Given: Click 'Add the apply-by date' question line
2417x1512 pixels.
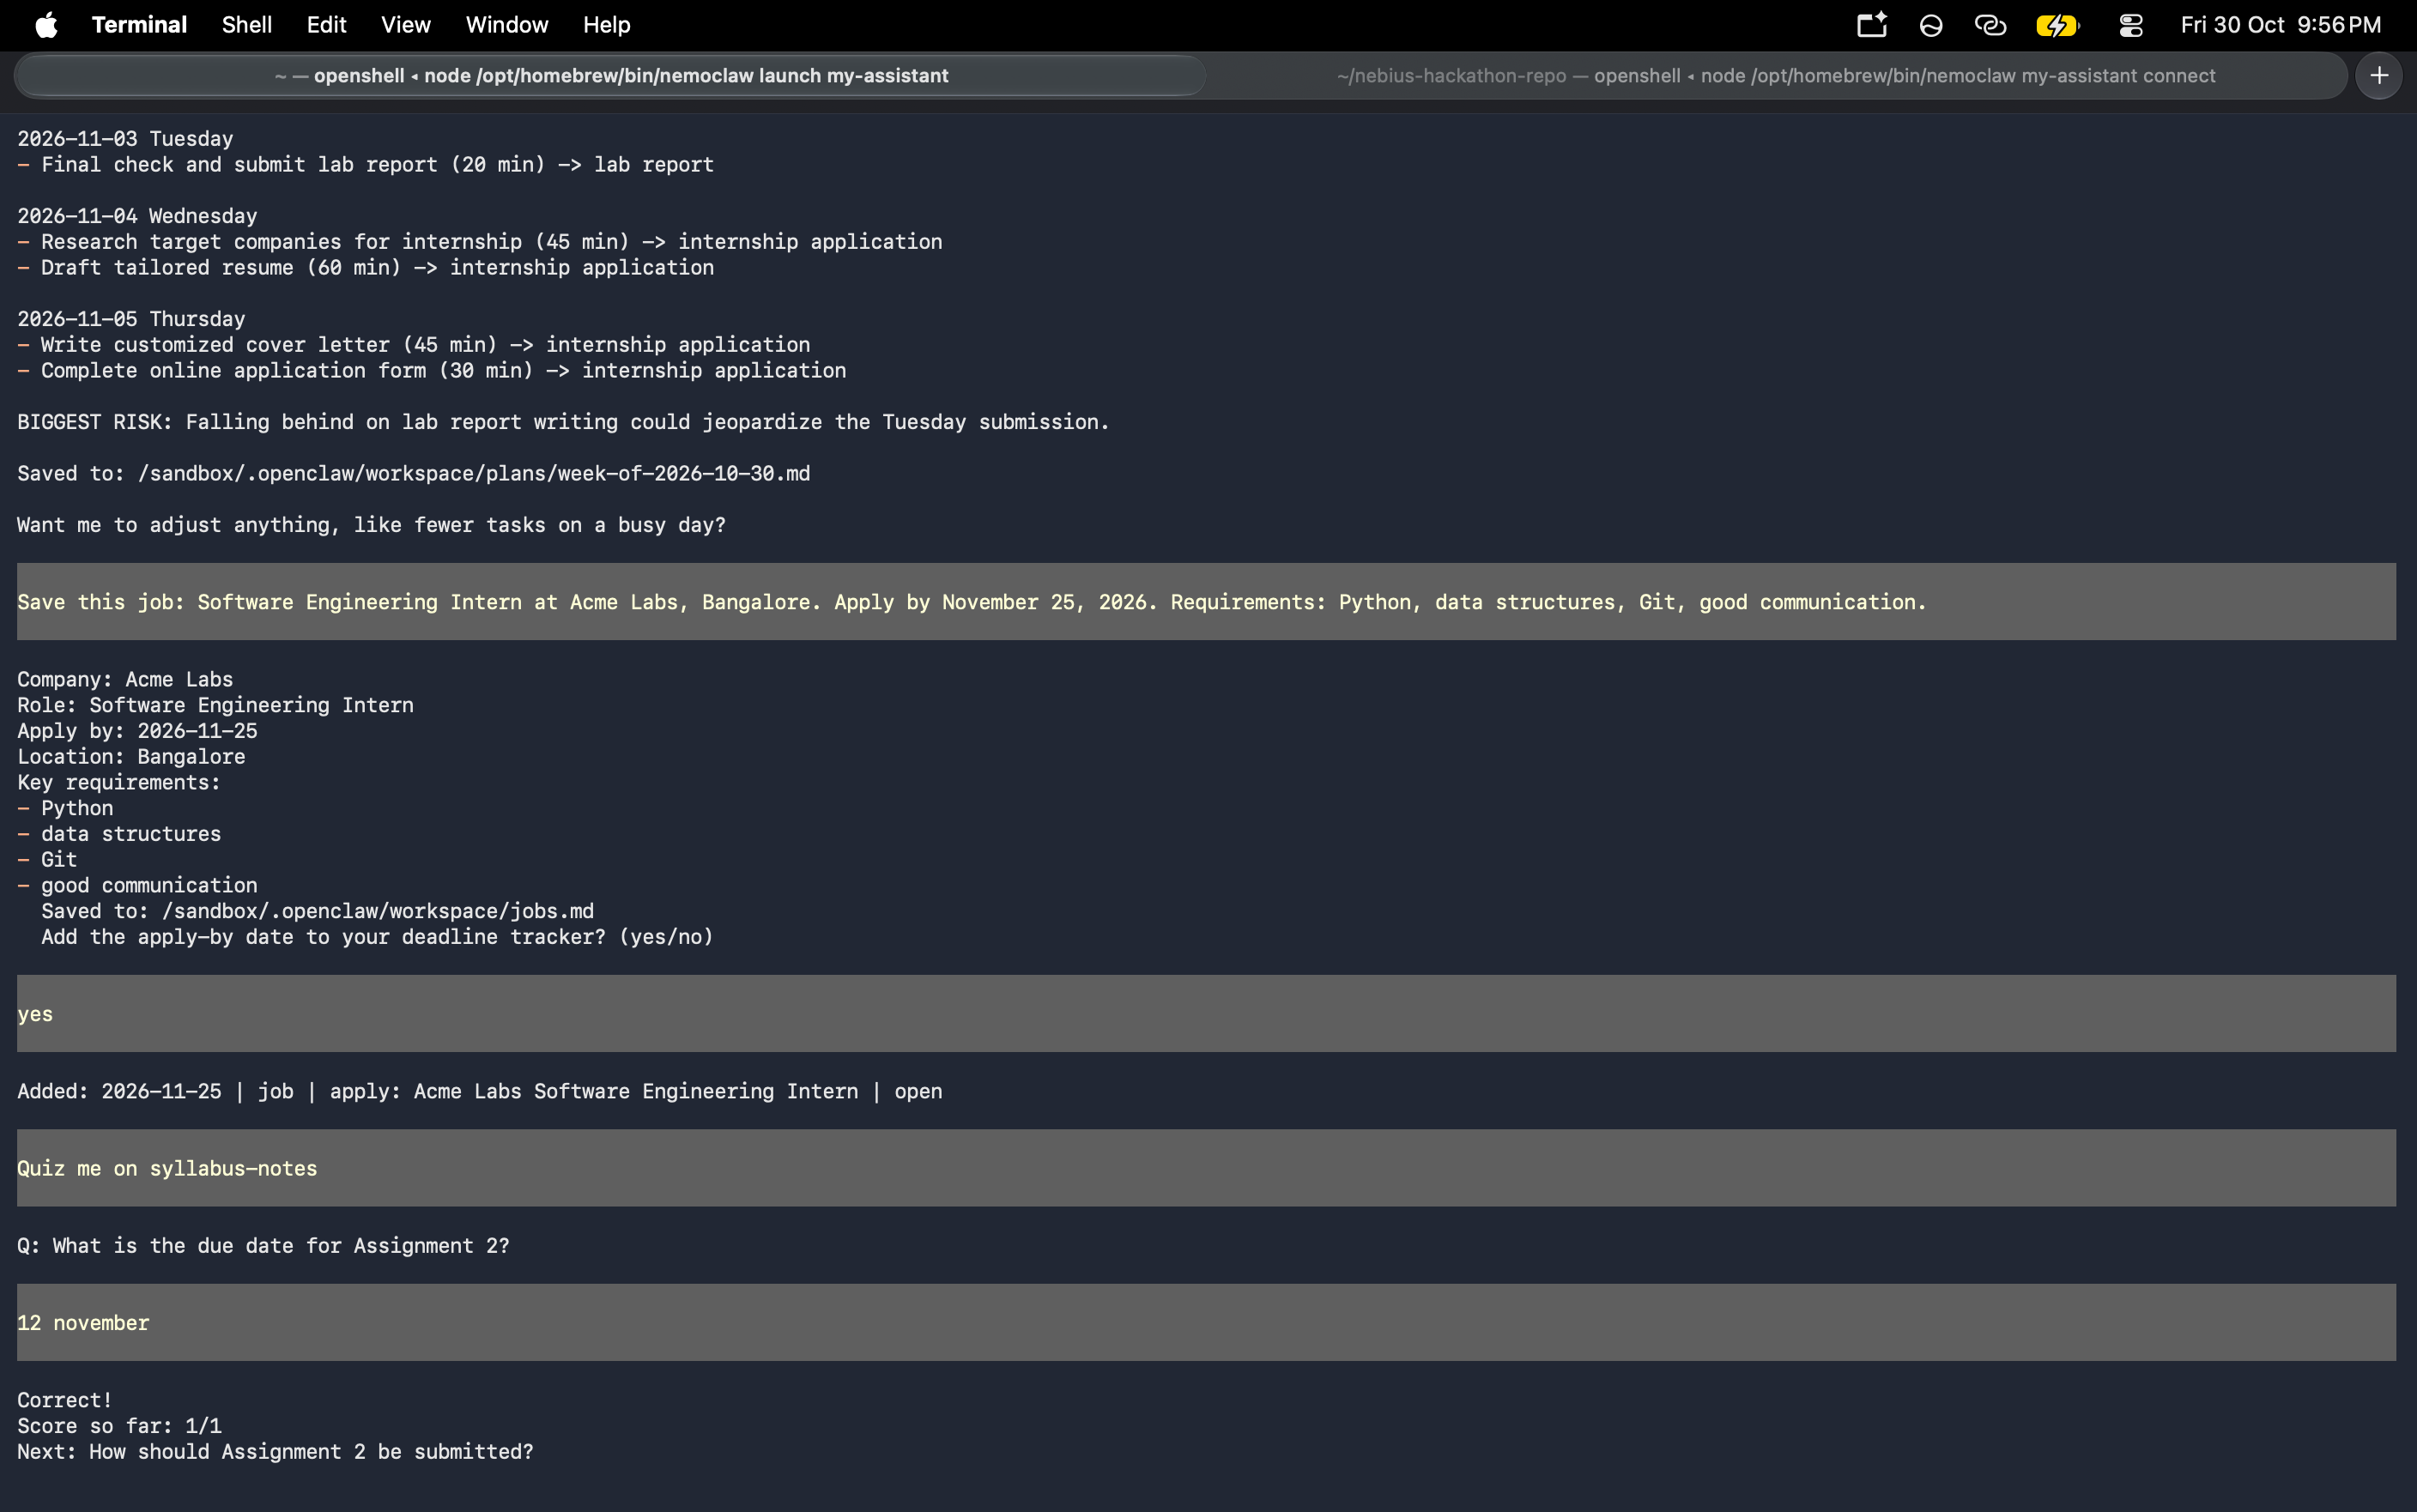Looking at the screenshot, I should pos(377,937).
